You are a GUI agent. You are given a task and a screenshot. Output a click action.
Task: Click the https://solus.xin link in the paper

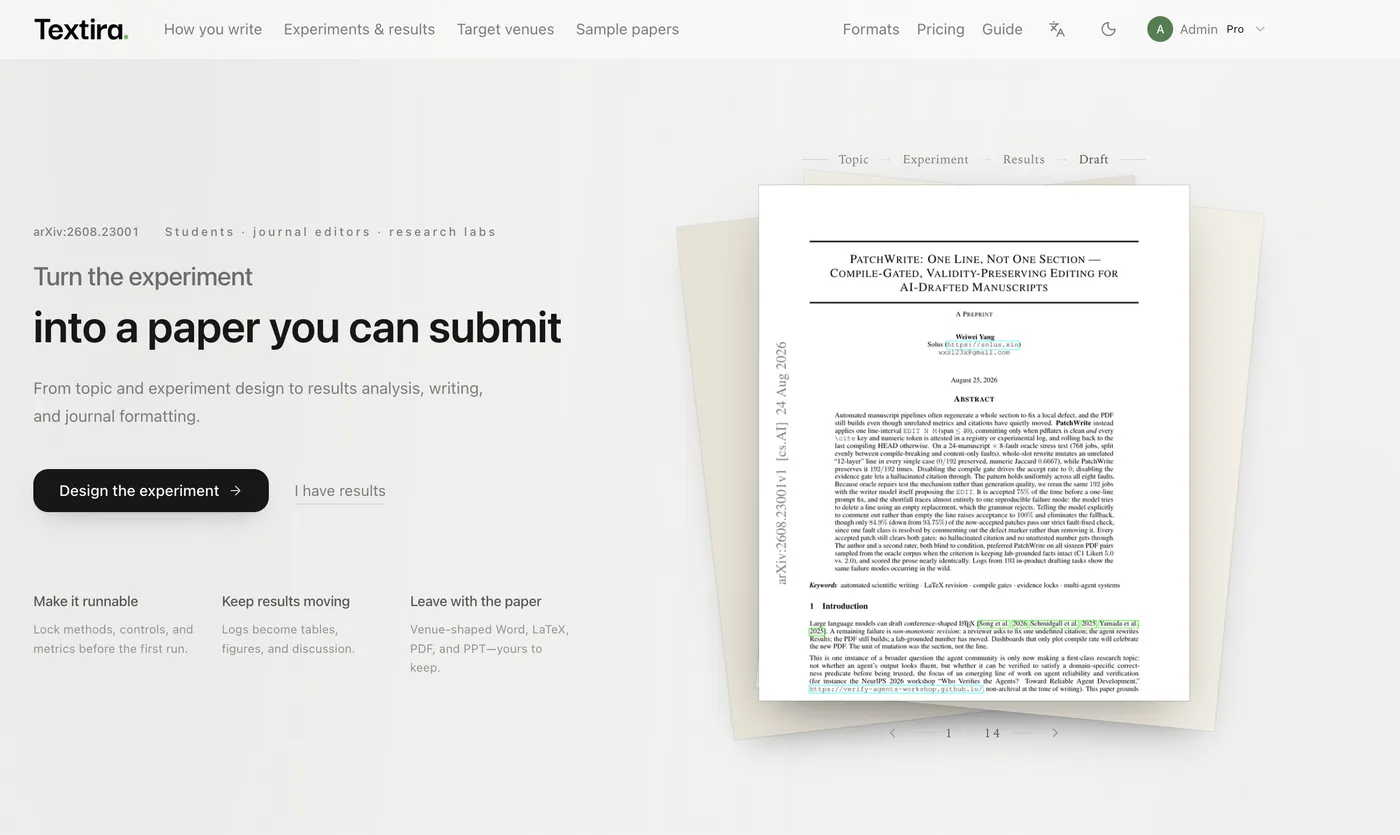point(983,344)
